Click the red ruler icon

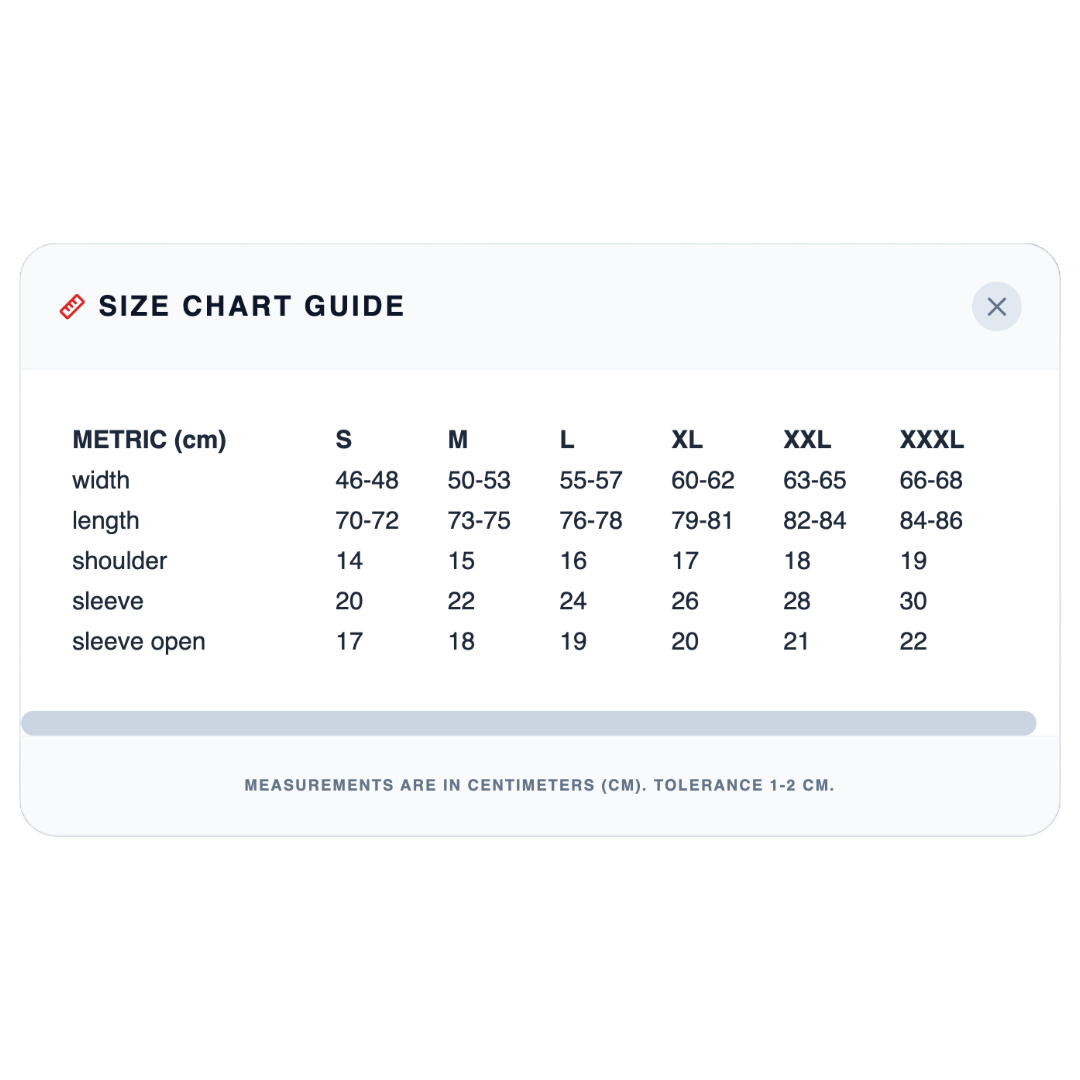pos(72,307)
